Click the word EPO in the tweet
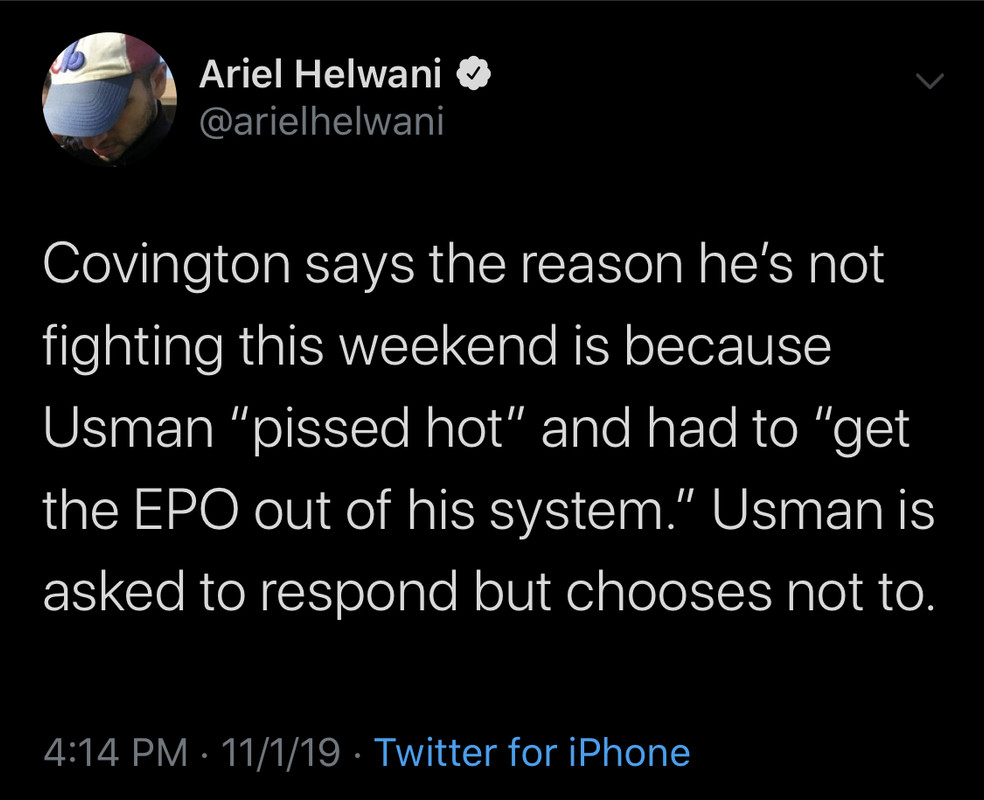 (186, 509)
